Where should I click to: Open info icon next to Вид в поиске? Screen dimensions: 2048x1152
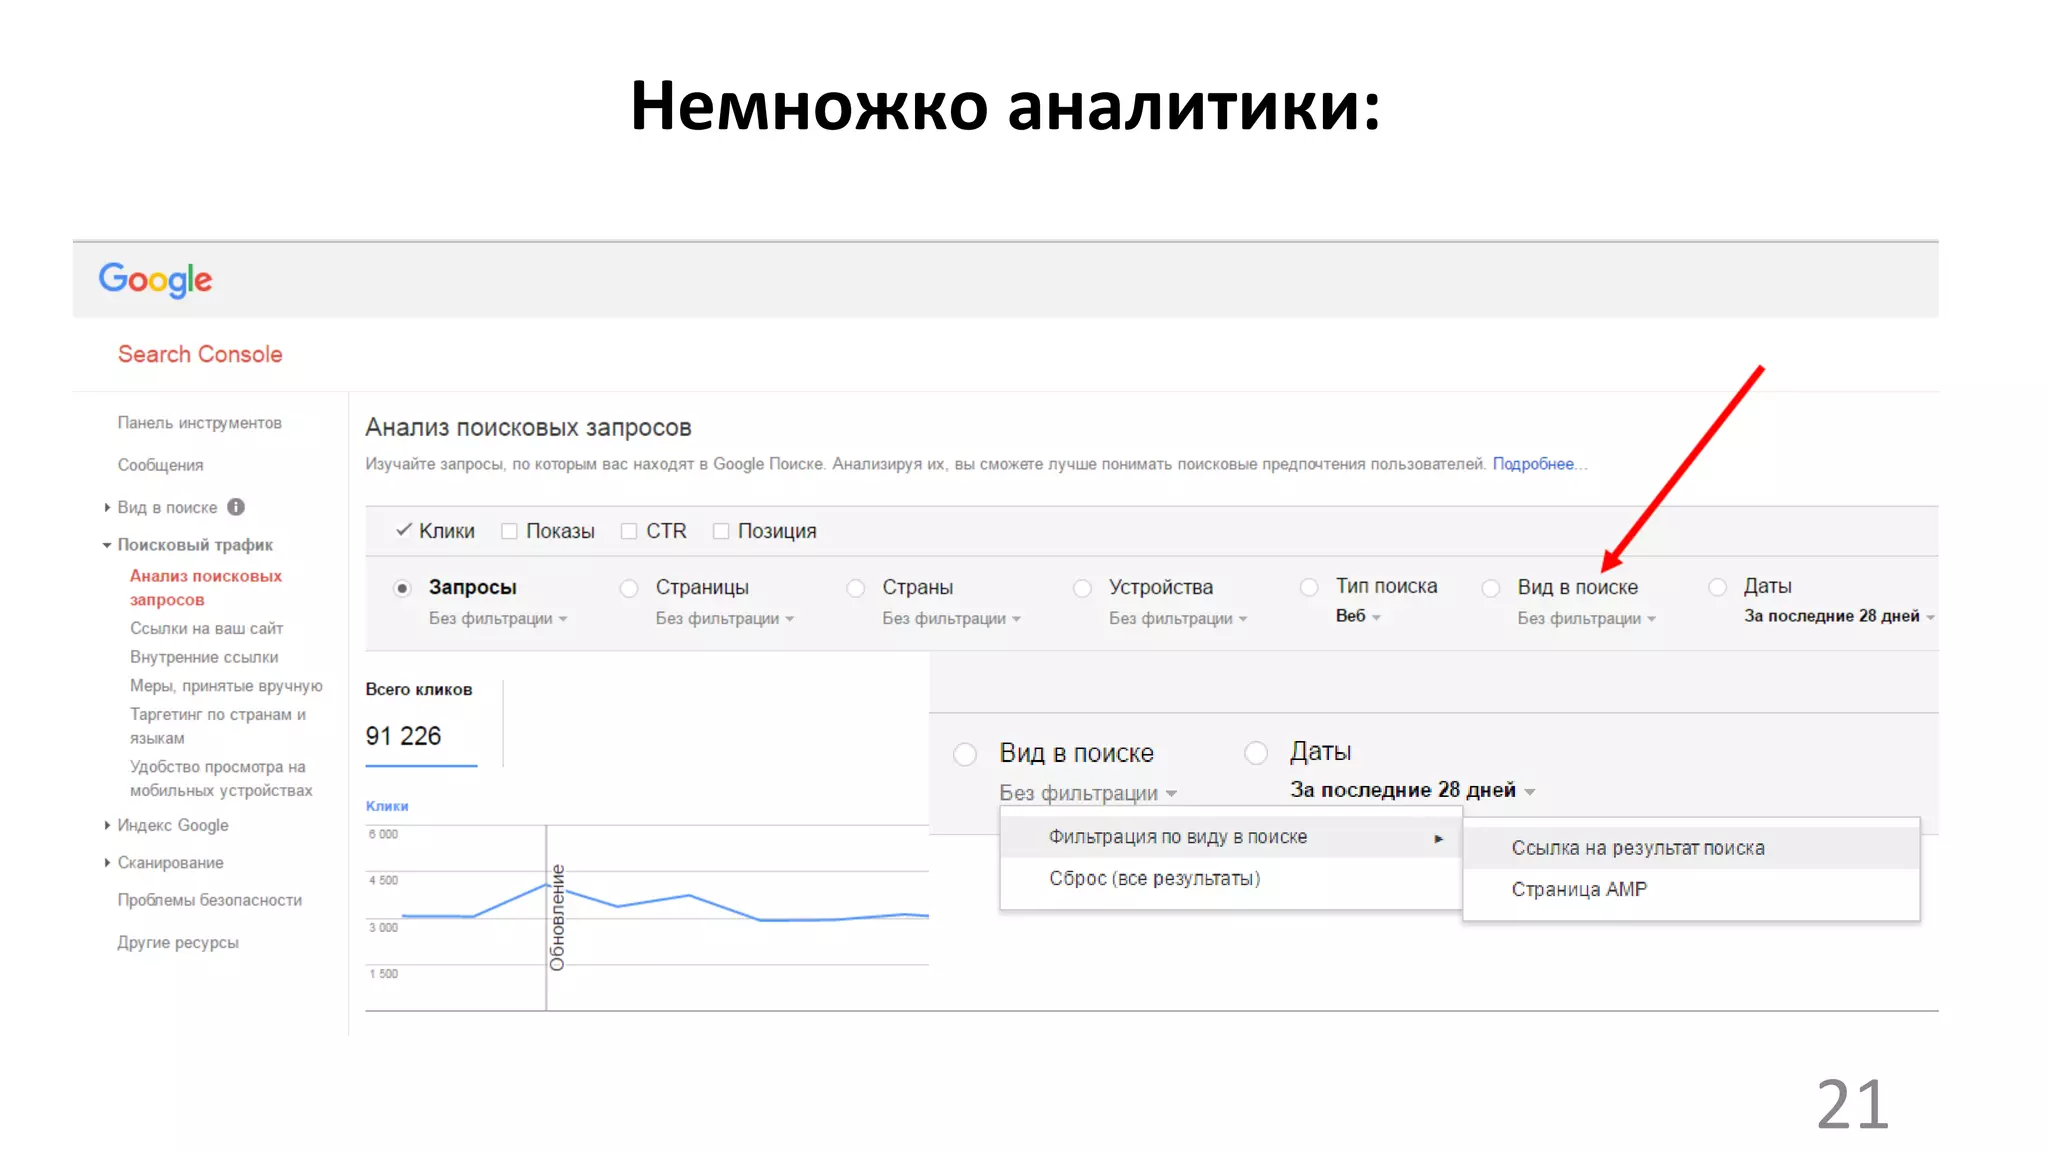click(x=236, y=507)
